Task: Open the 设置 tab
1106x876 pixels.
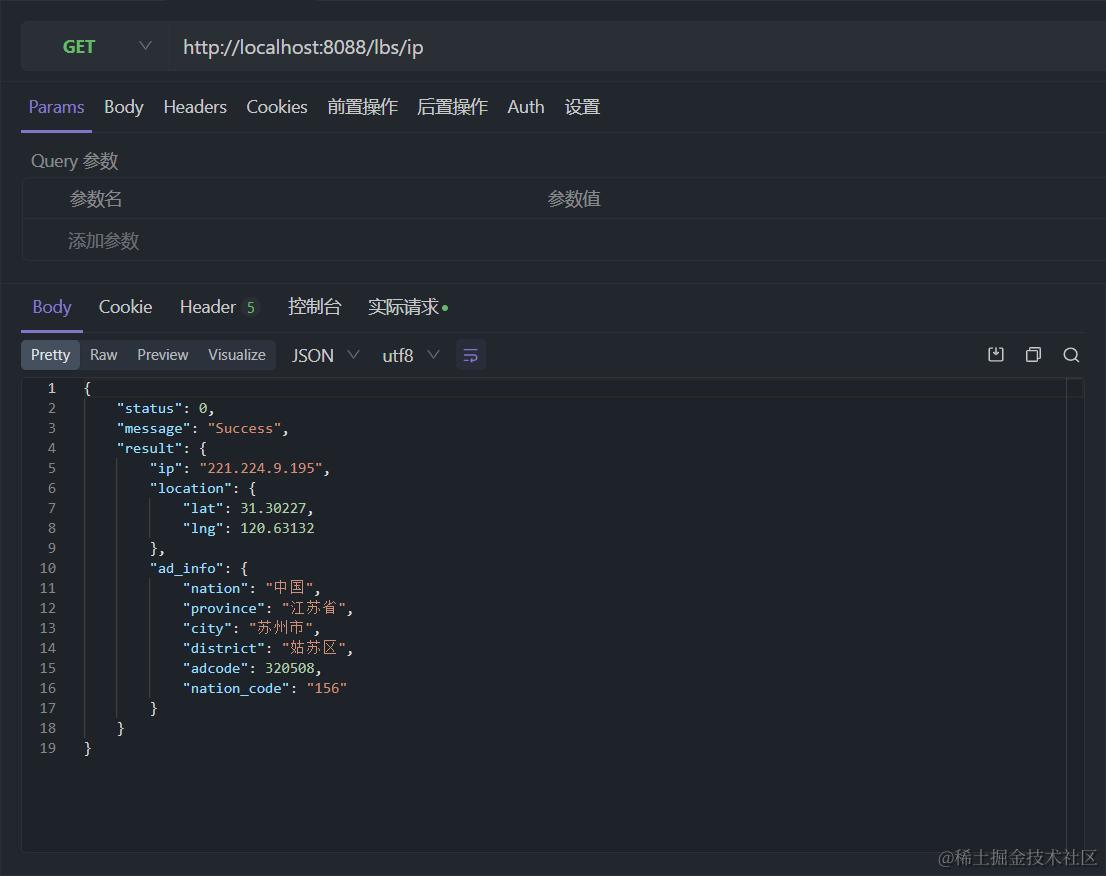Action: (582, 107)
